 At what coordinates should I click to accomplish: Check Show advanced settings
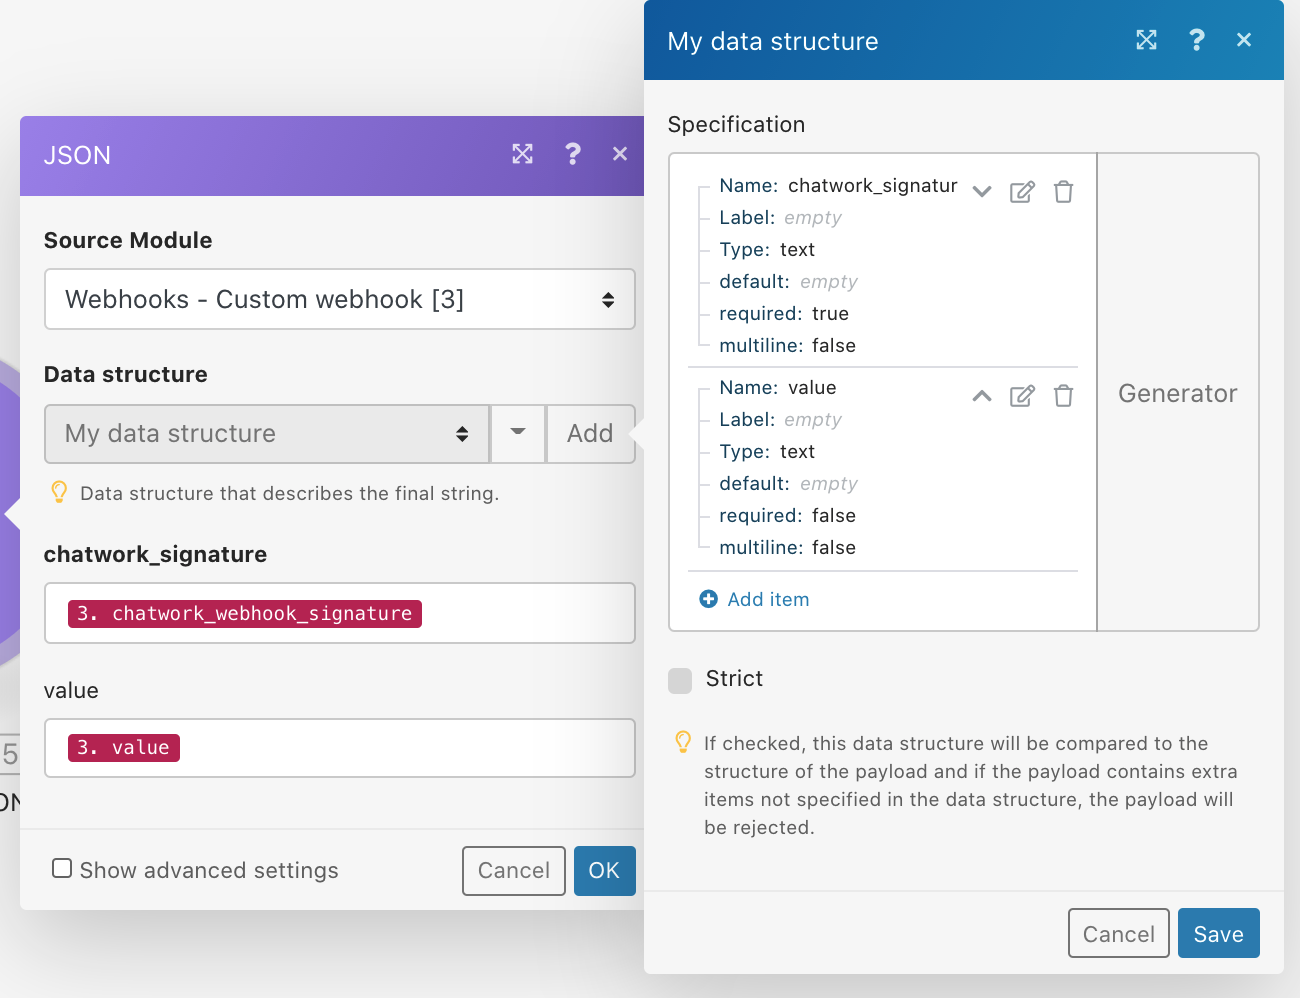click(62, 868)
